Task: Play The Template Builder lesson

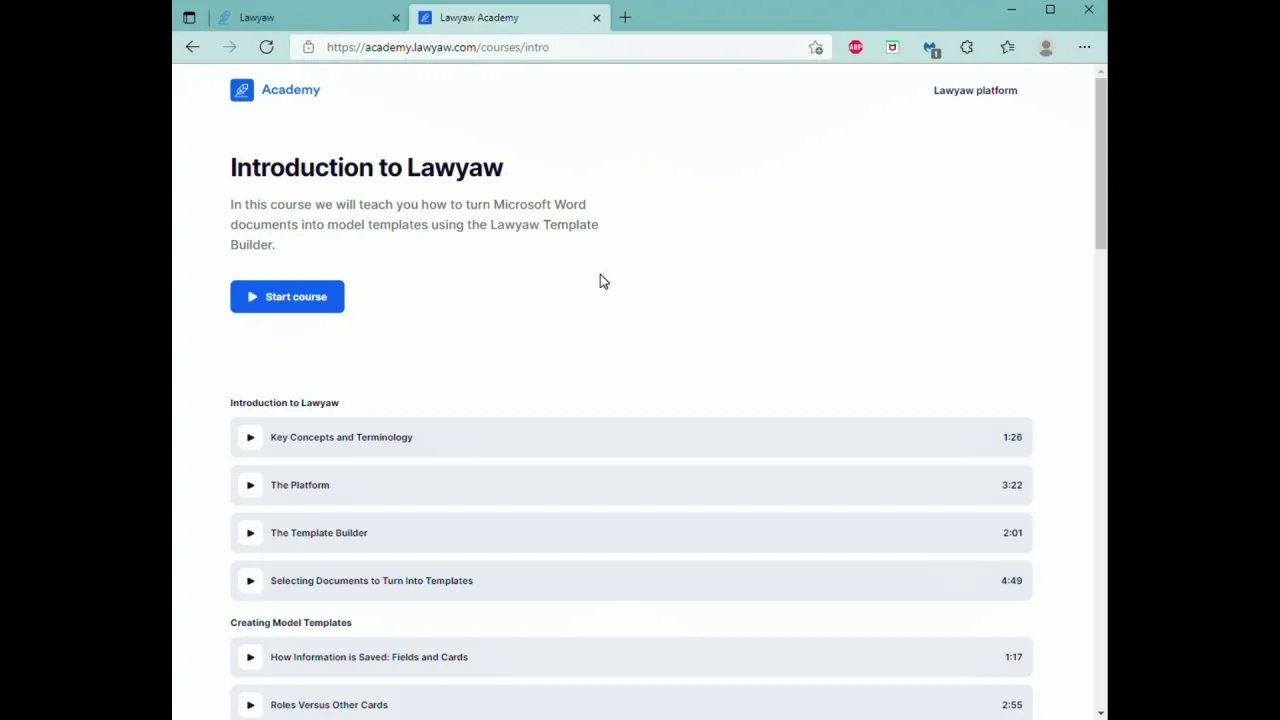Action: tap(250, 533)
